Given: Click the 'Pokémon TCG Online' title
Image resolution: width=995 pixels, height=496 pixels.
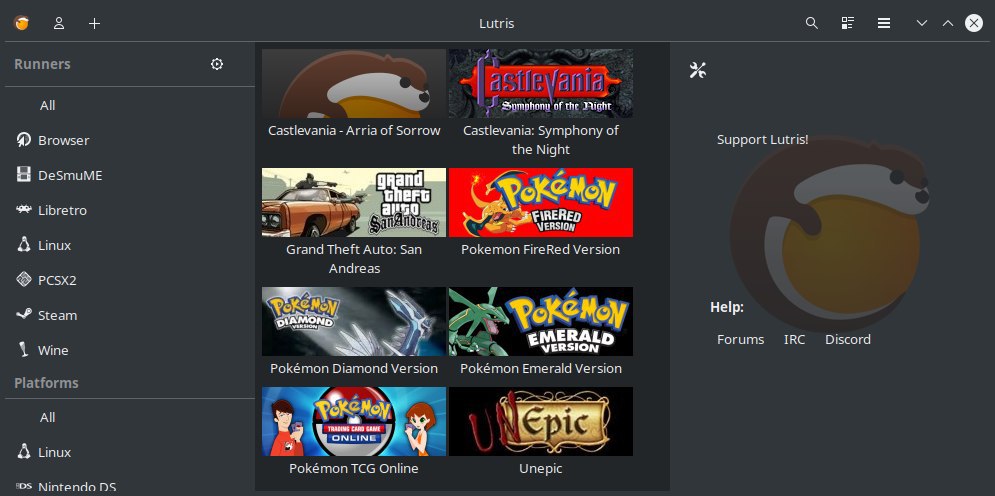Looking at the screenshot, I should pos(354,469).
